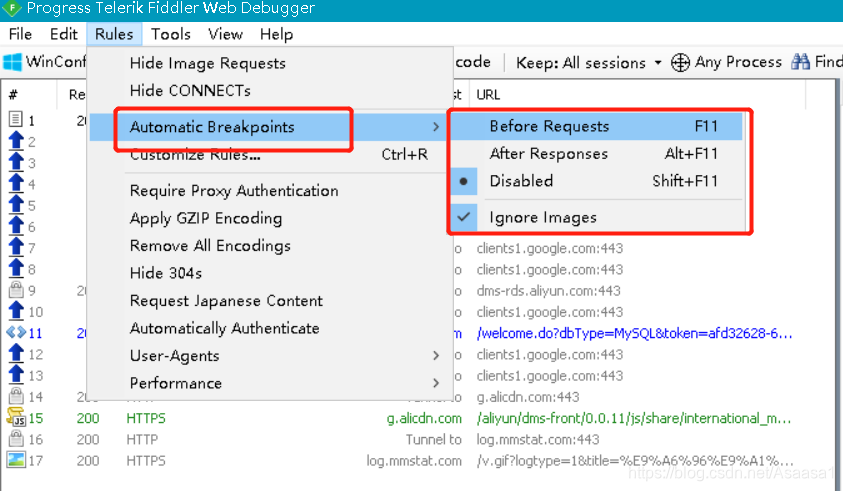Select Before Requests breakpoint option

[x=597, y=126]
